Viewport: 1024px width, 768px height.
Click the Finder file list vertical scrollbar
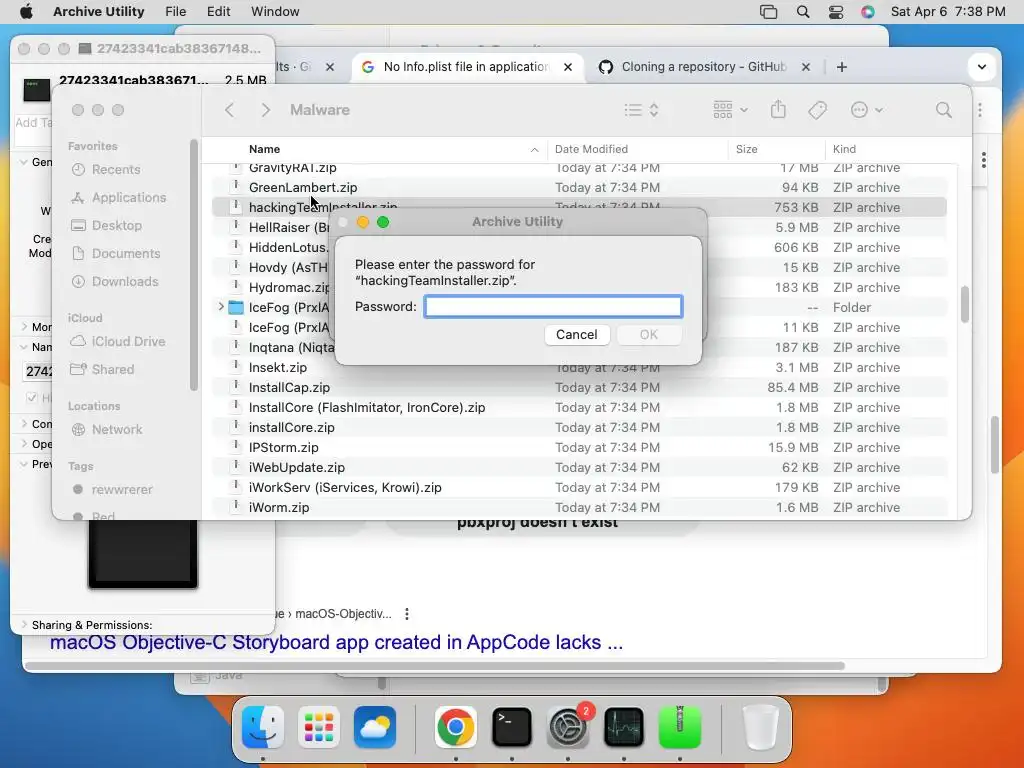[x=965, y=304]
